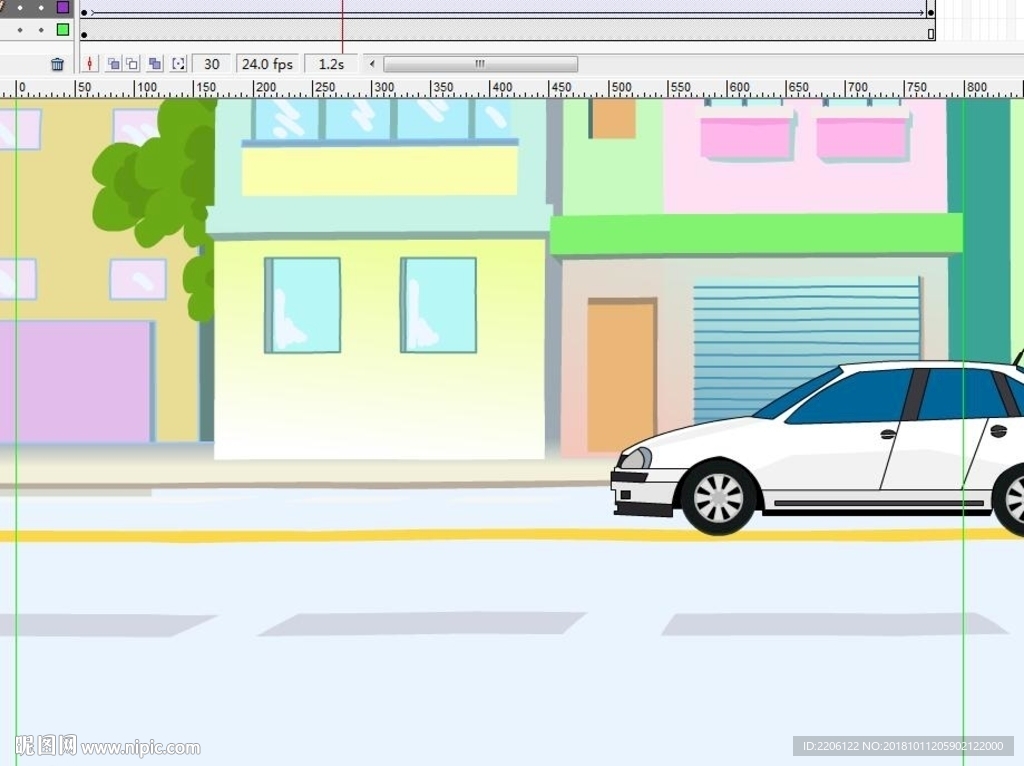Click the timeline scrollbar left arrow
Viewport: 1024px width, 766px height.
tap(372, 64)
